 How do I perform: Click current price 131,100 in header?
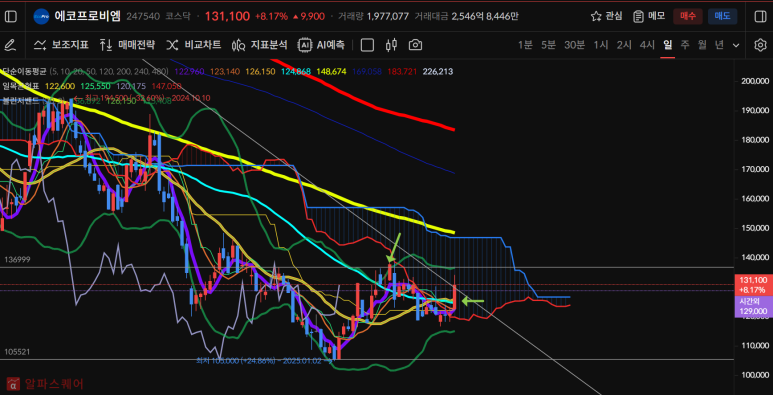(x=227, y=16)
